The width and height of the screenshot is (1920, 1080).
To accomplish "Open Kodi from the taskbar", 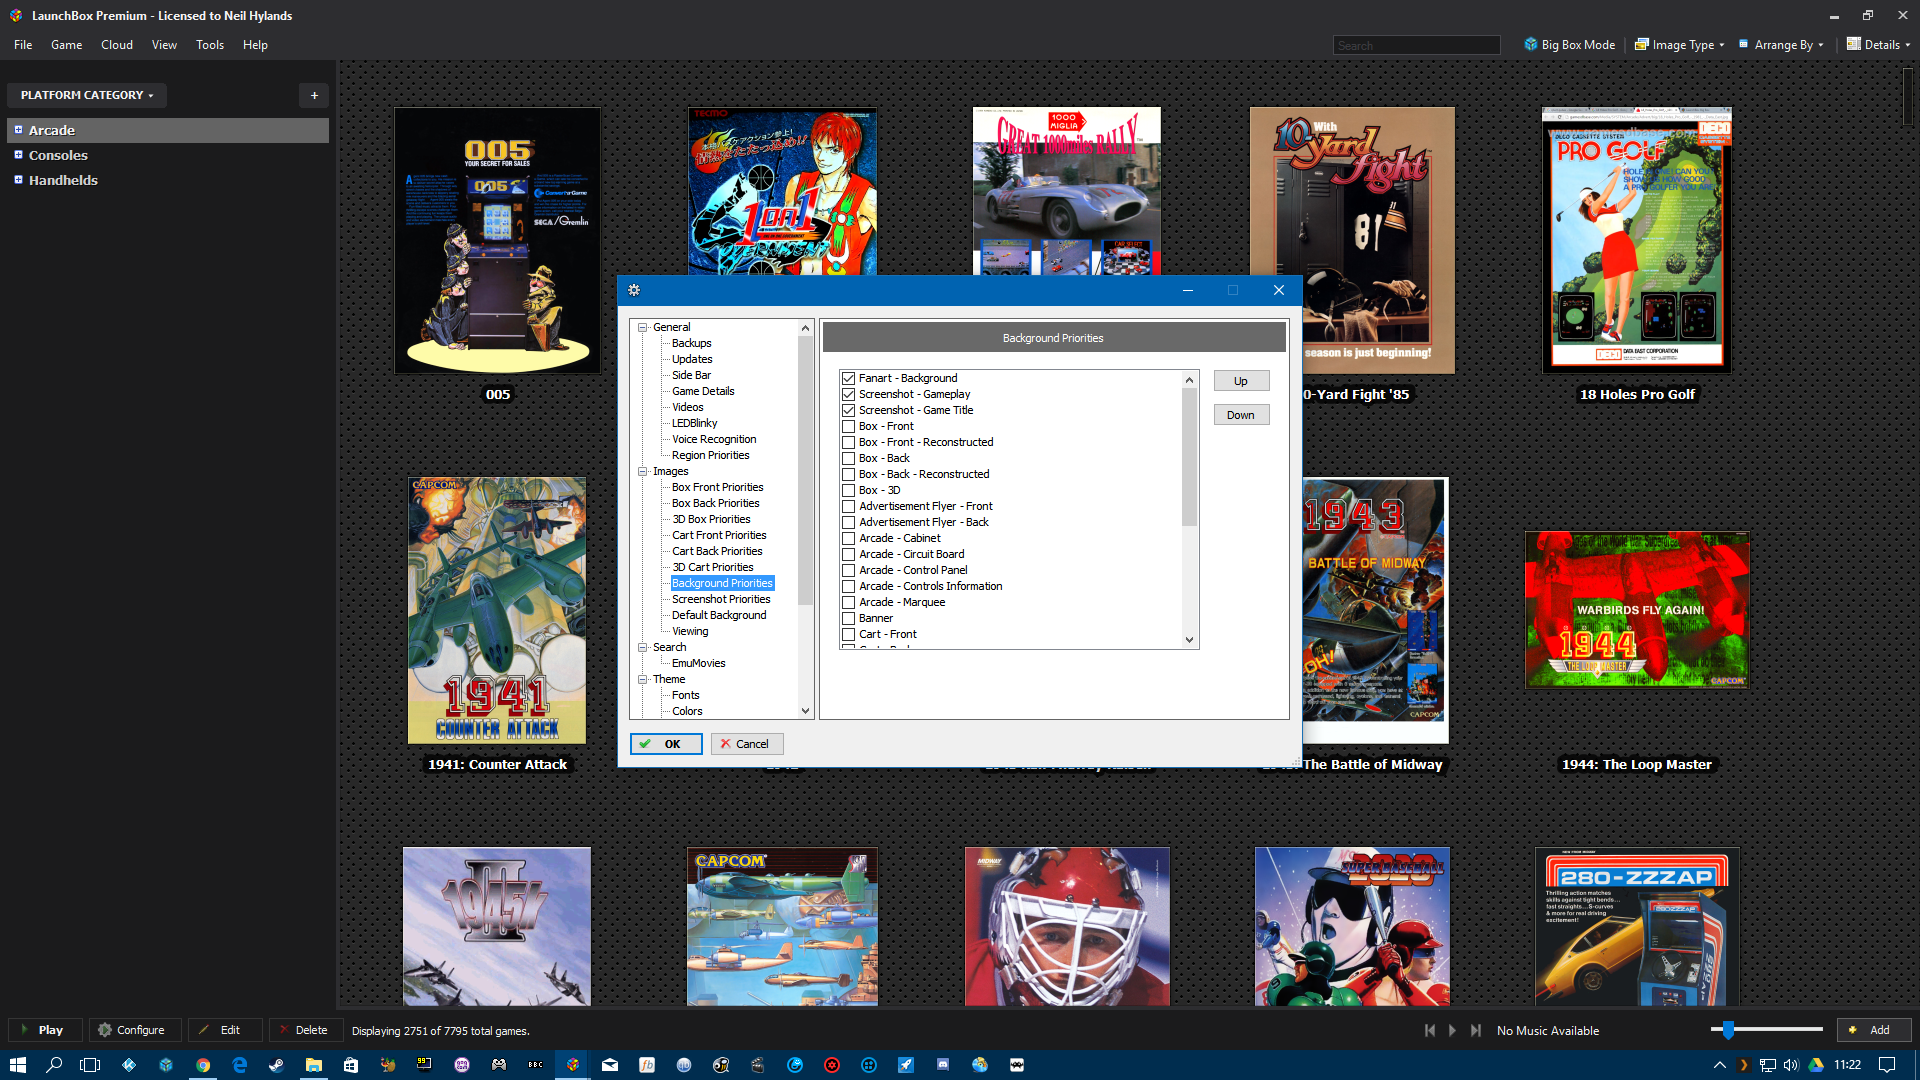I will tap(129, 1065).
